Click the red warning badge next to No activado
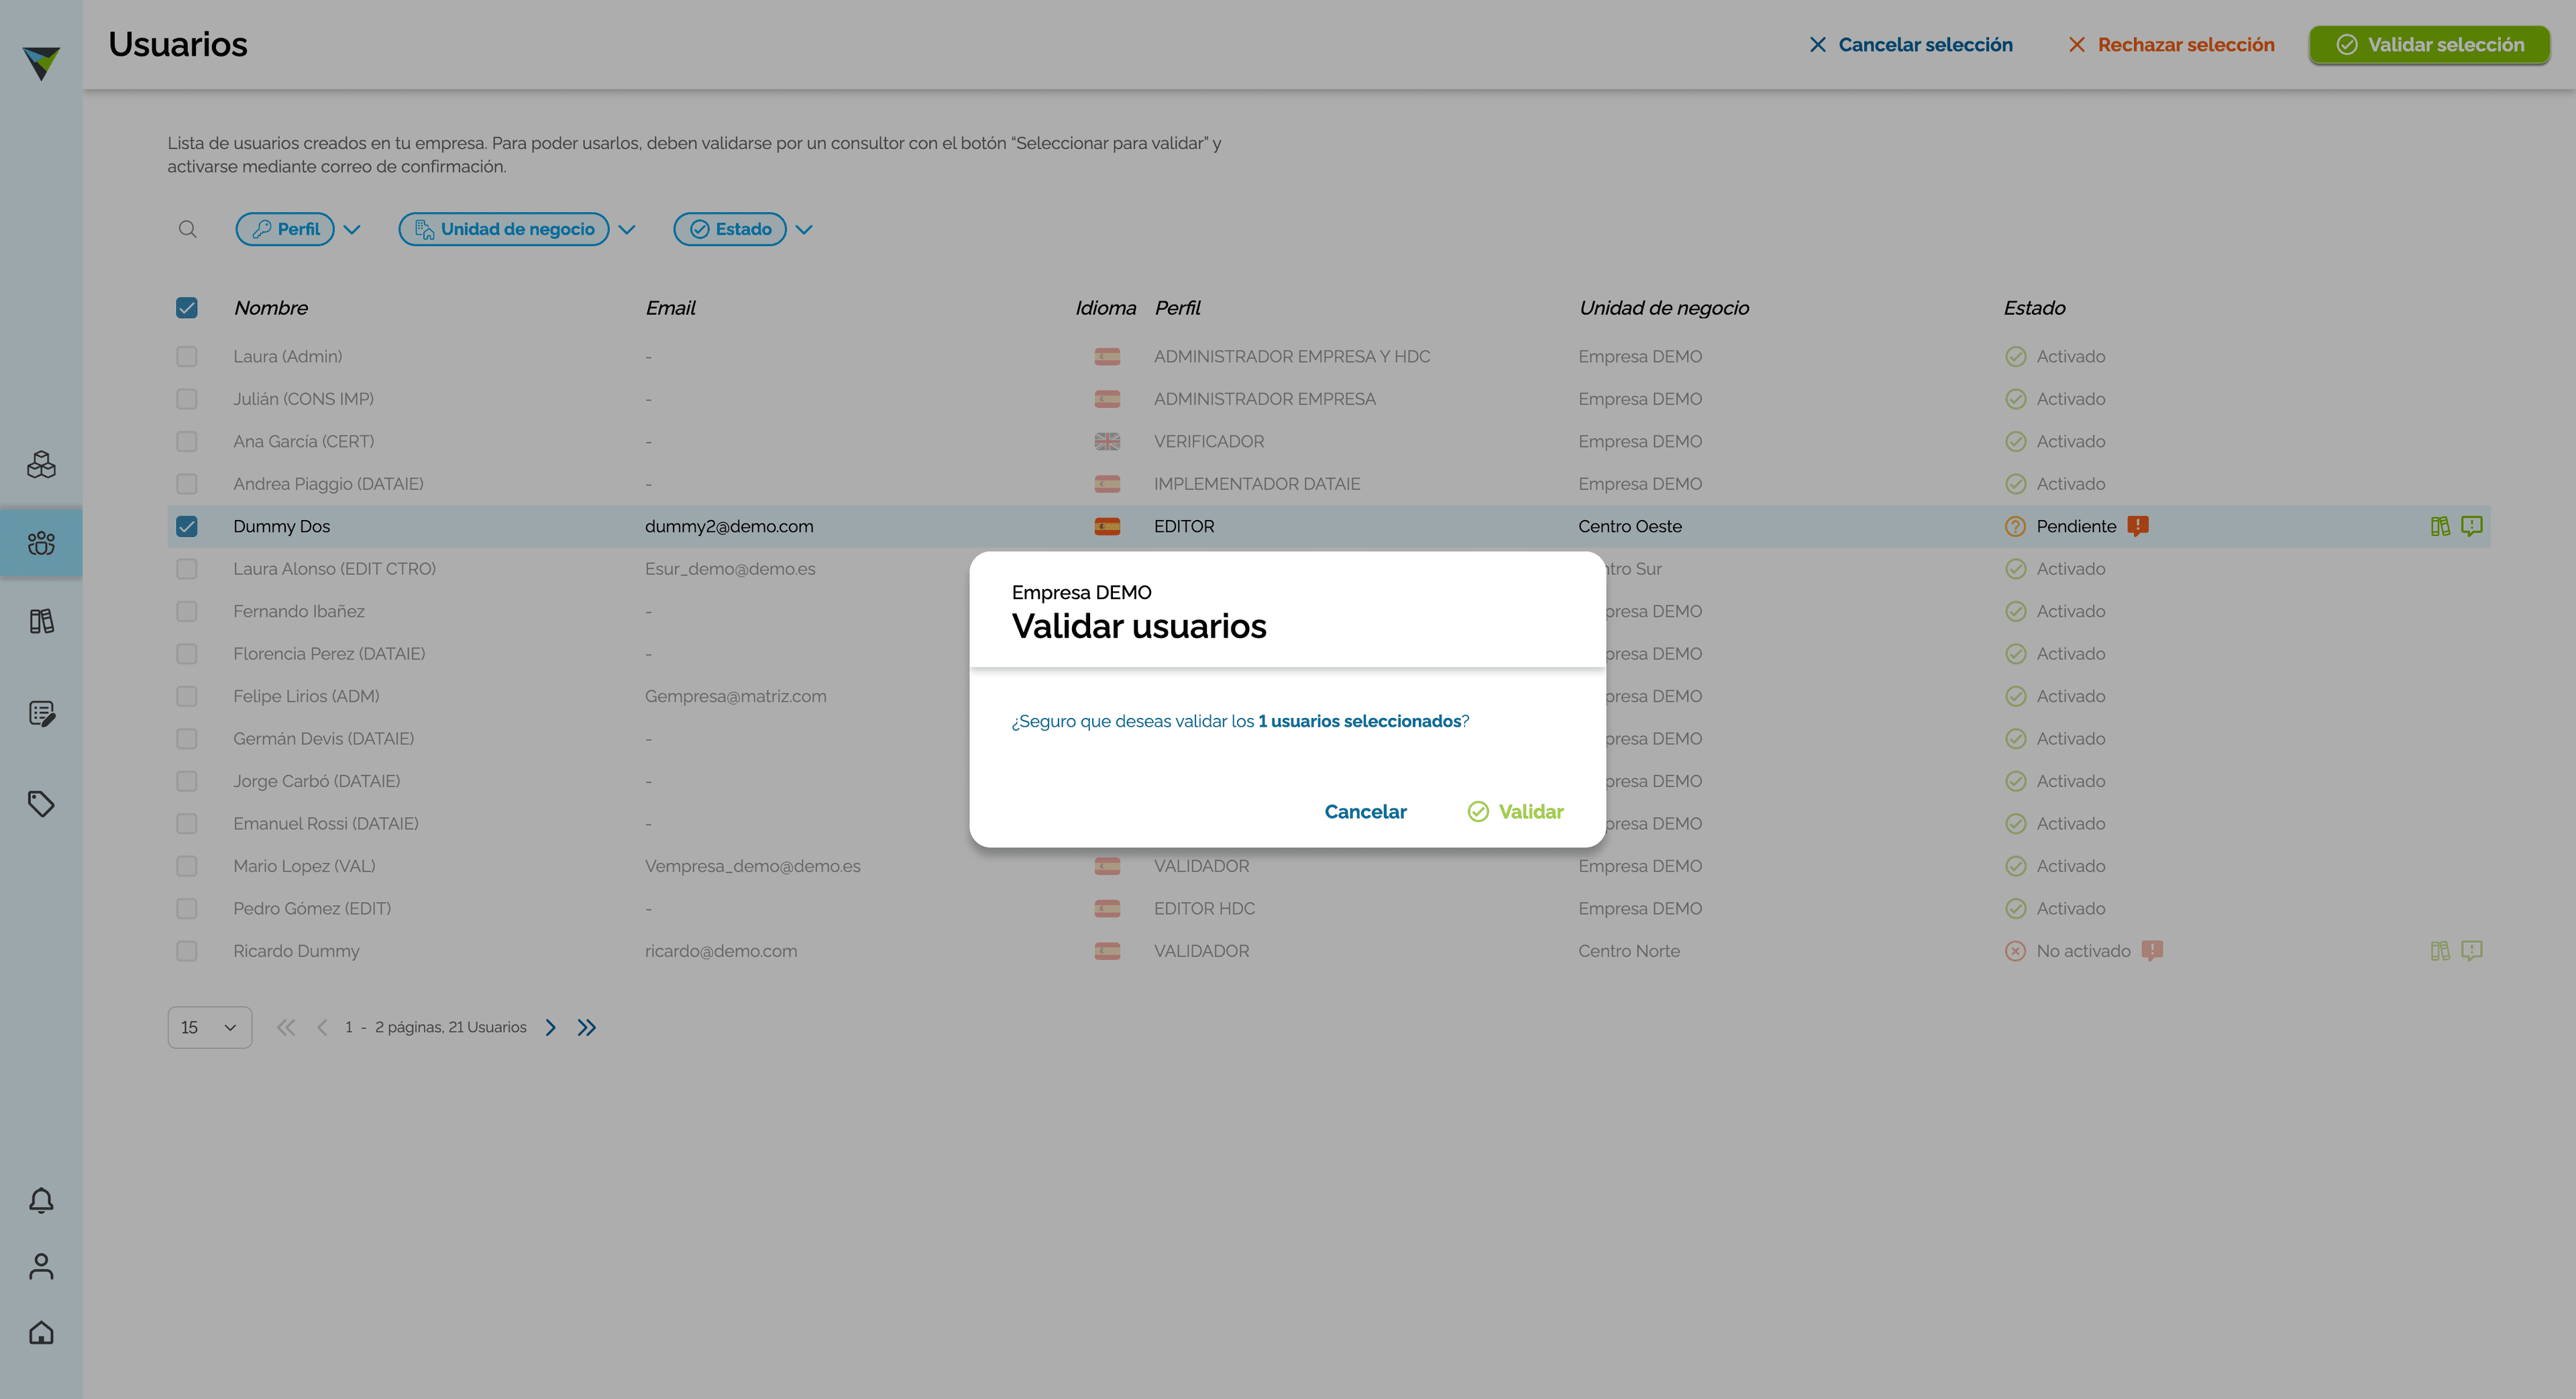Screen dimensions: 2576x1399 pos(2152,951)
